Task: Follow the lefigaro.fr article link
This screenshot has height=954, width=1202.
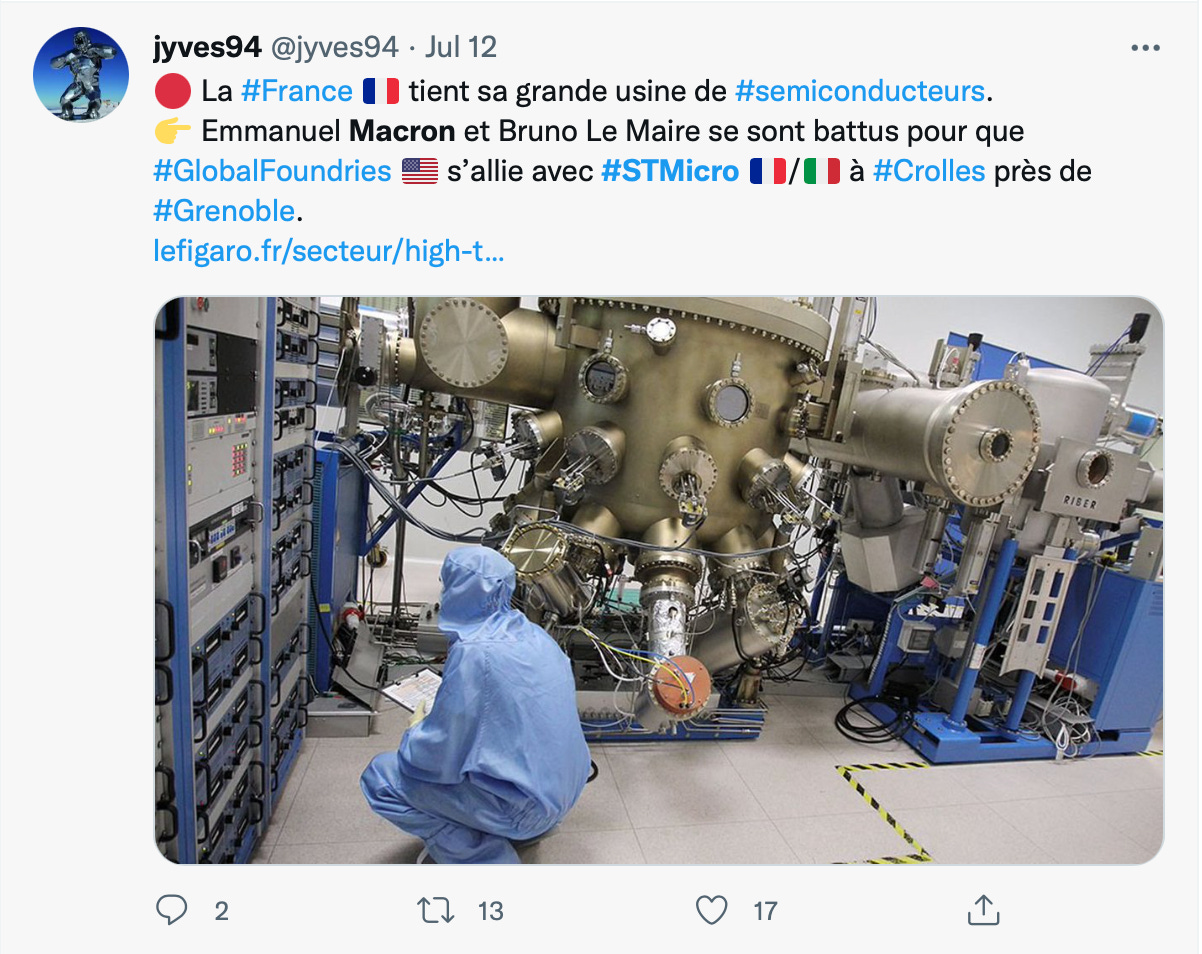Action: [x=329, y=251]
